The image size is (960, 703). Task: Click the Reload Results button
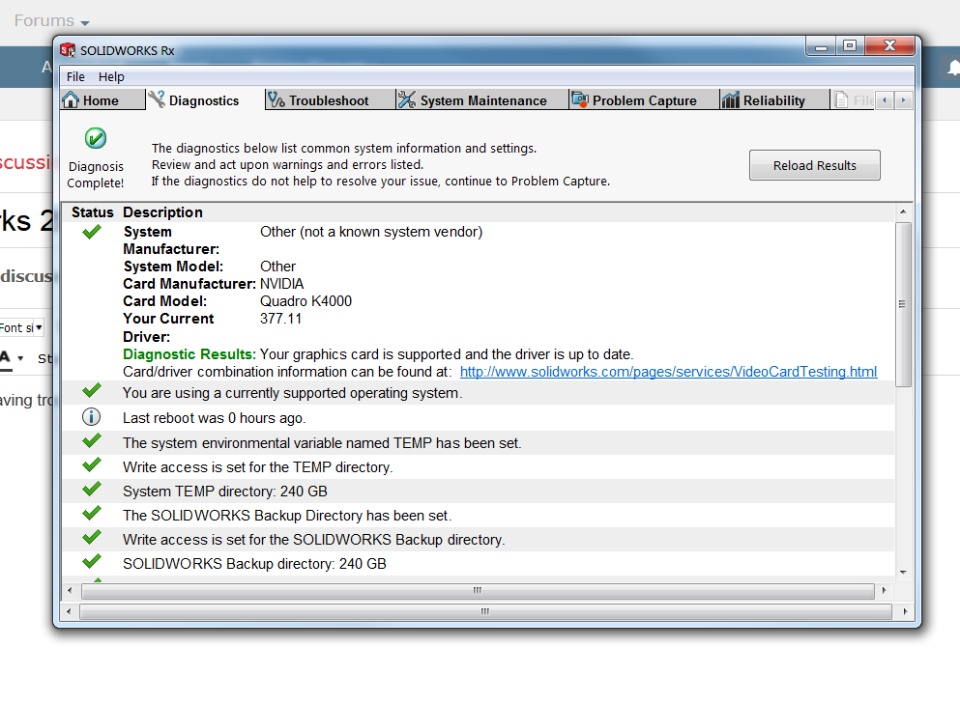pyautogui.click(x=814, y=165)
